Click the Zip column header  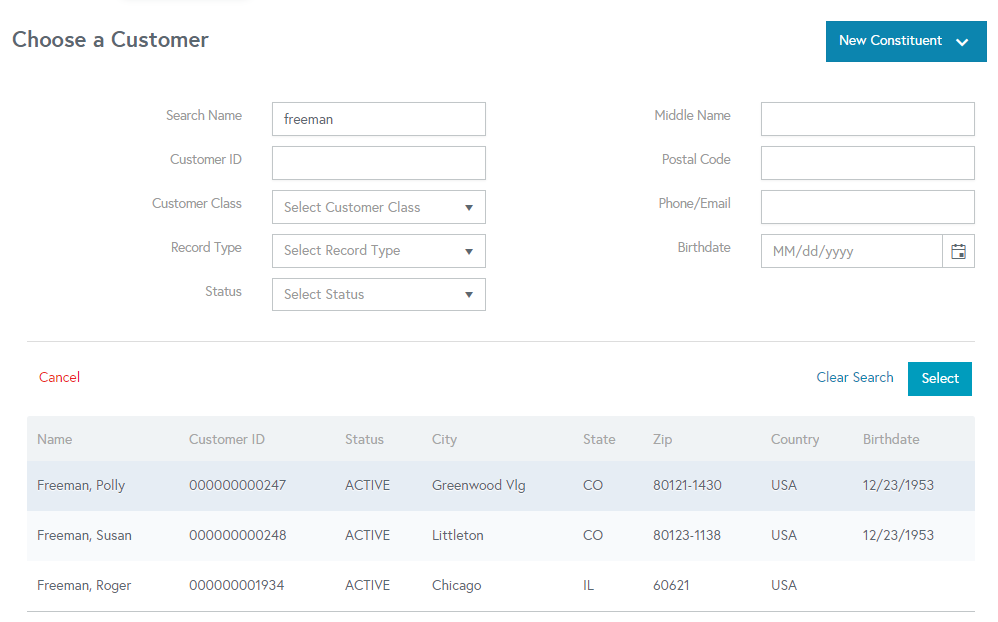click(663, 439)
